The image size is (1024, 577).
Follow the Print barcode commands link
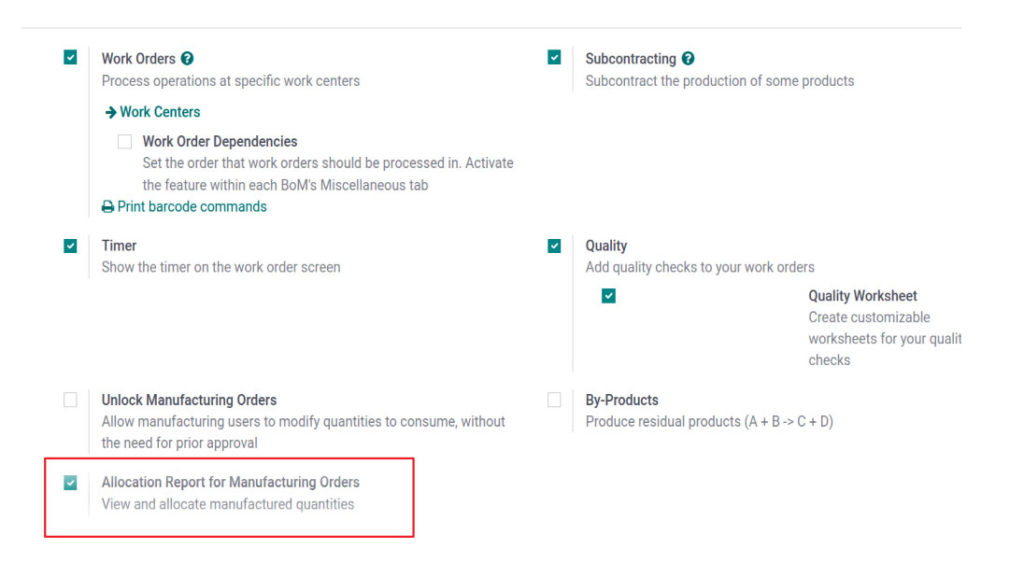[x=192, y=206]
